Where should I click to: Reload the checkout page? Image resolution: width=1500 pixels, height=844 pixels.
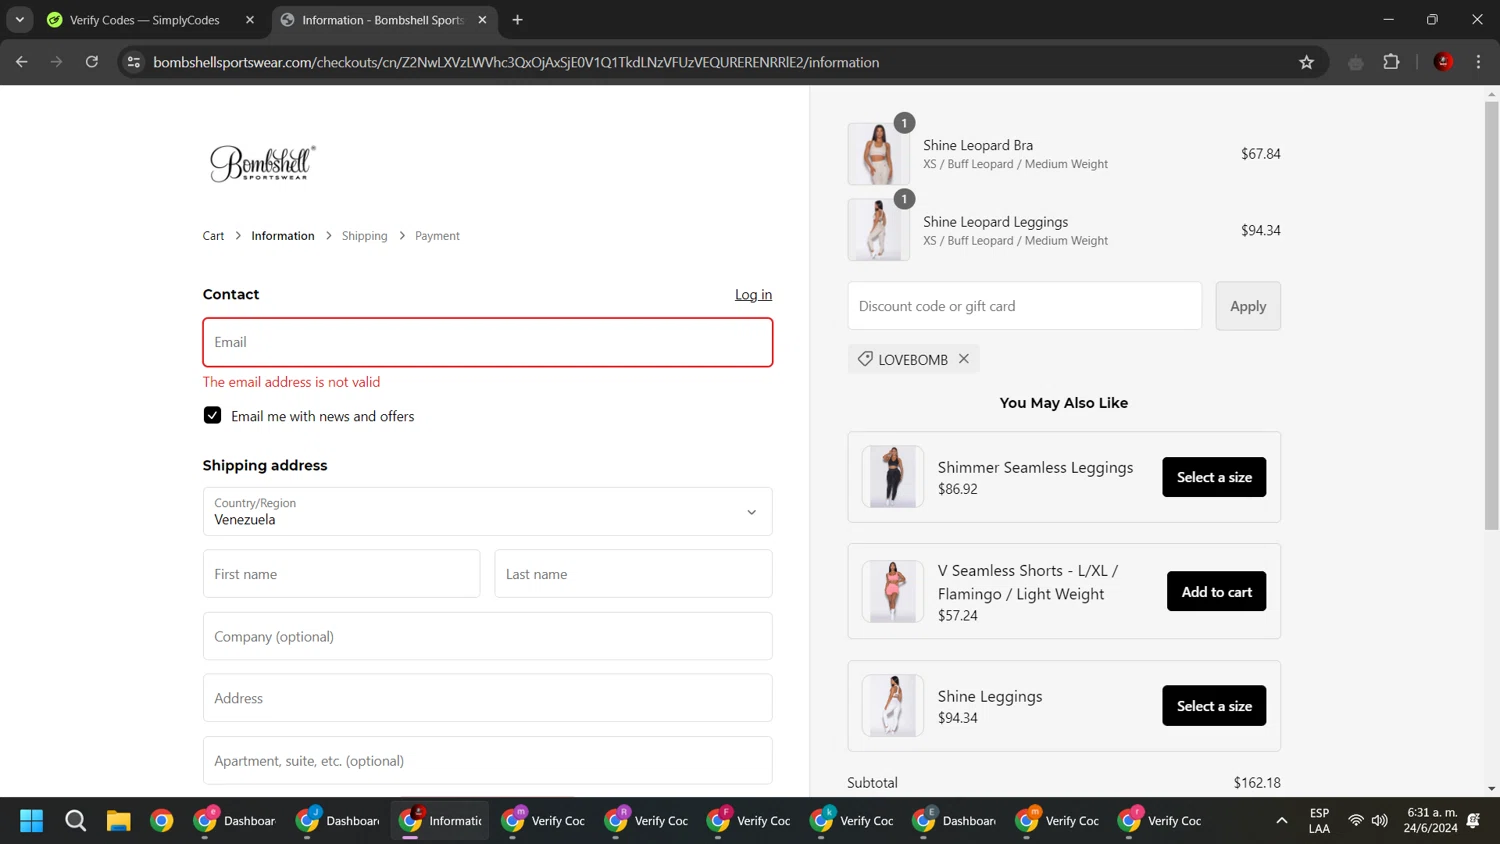[x=91, y=62]
